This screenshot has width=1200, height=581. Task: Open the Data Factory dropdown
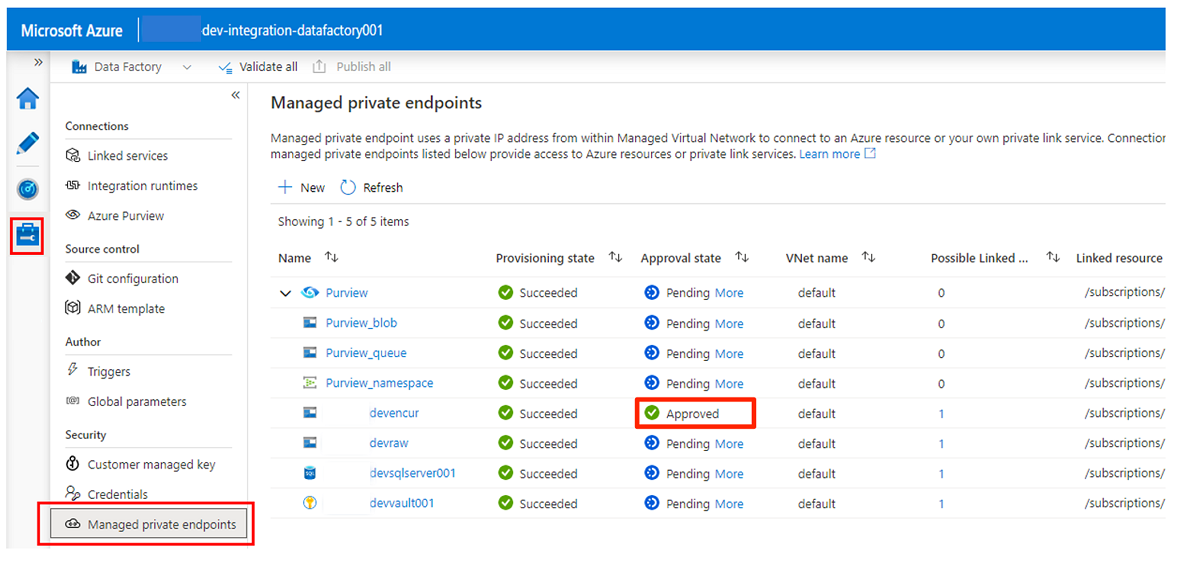(x=132, y=67)
